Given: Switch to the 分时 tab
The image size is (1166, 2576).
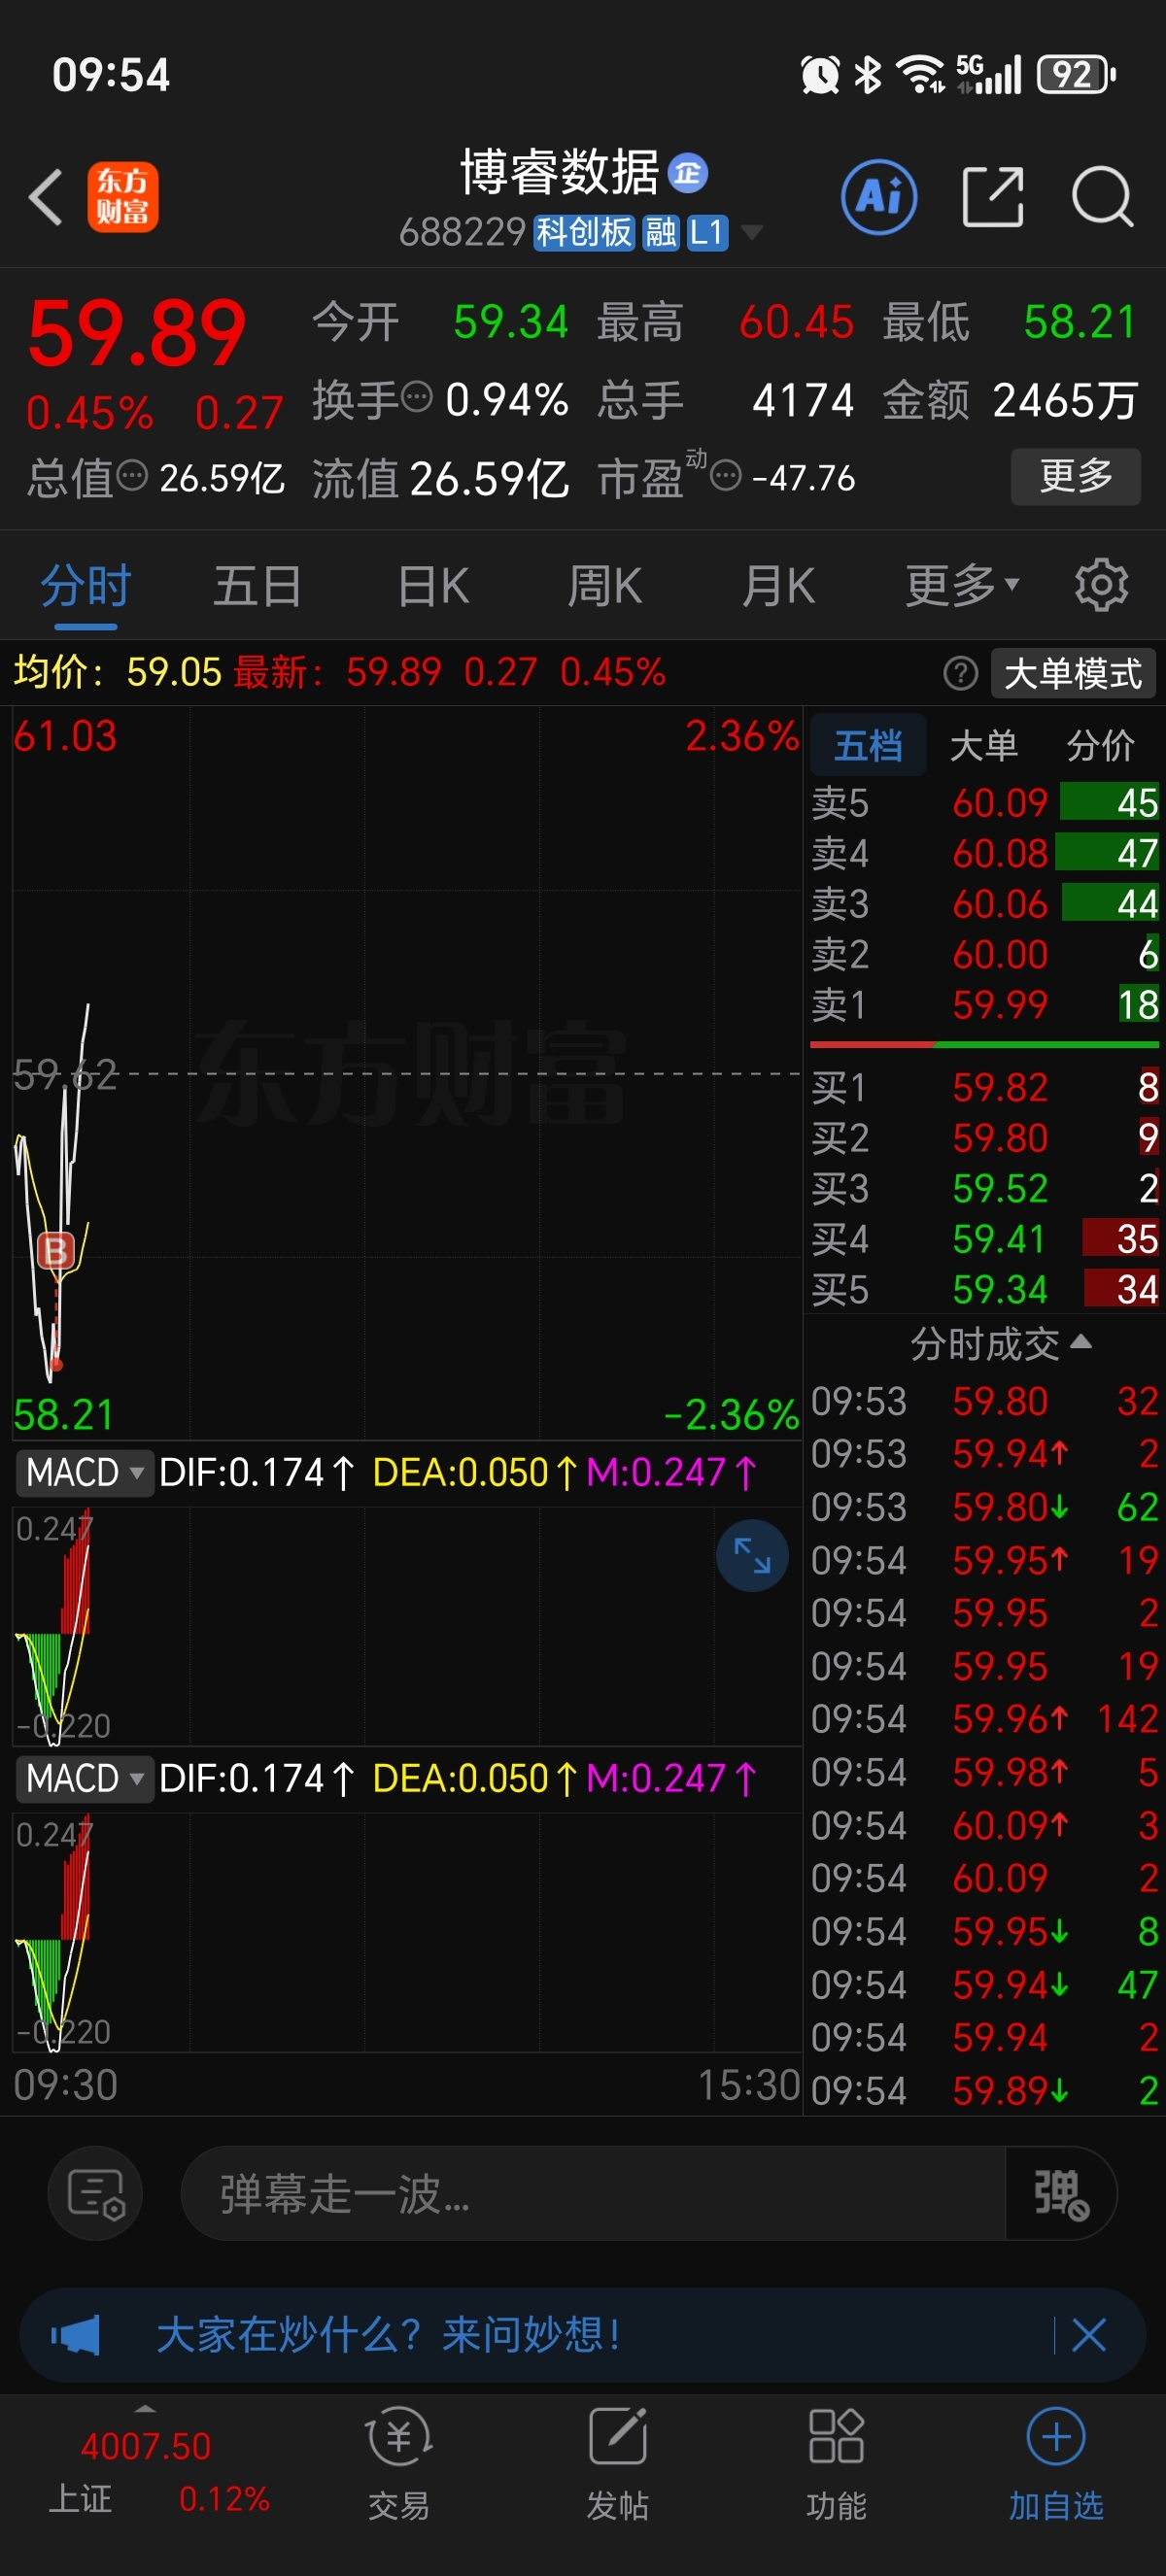Looking at the screenshot, I should coord(86,585).
